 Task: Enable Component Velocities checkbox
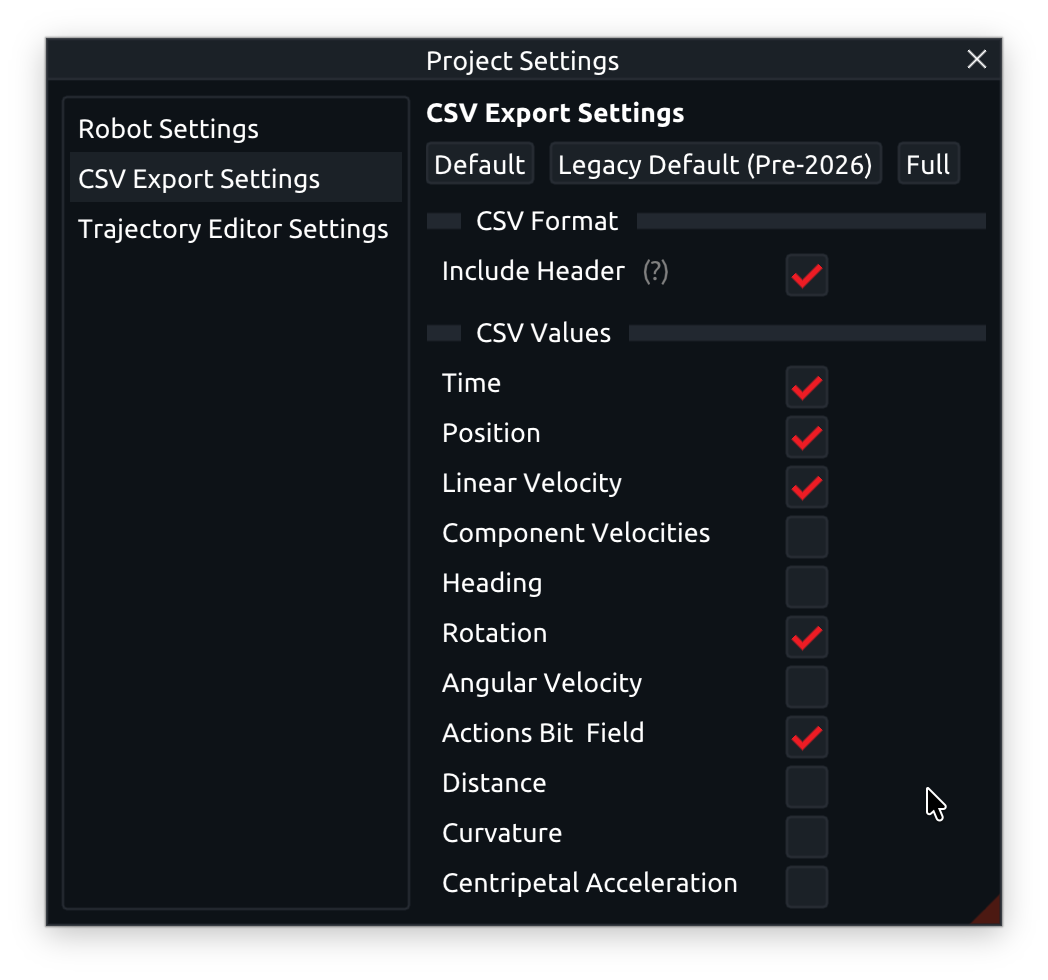point(806,537)
